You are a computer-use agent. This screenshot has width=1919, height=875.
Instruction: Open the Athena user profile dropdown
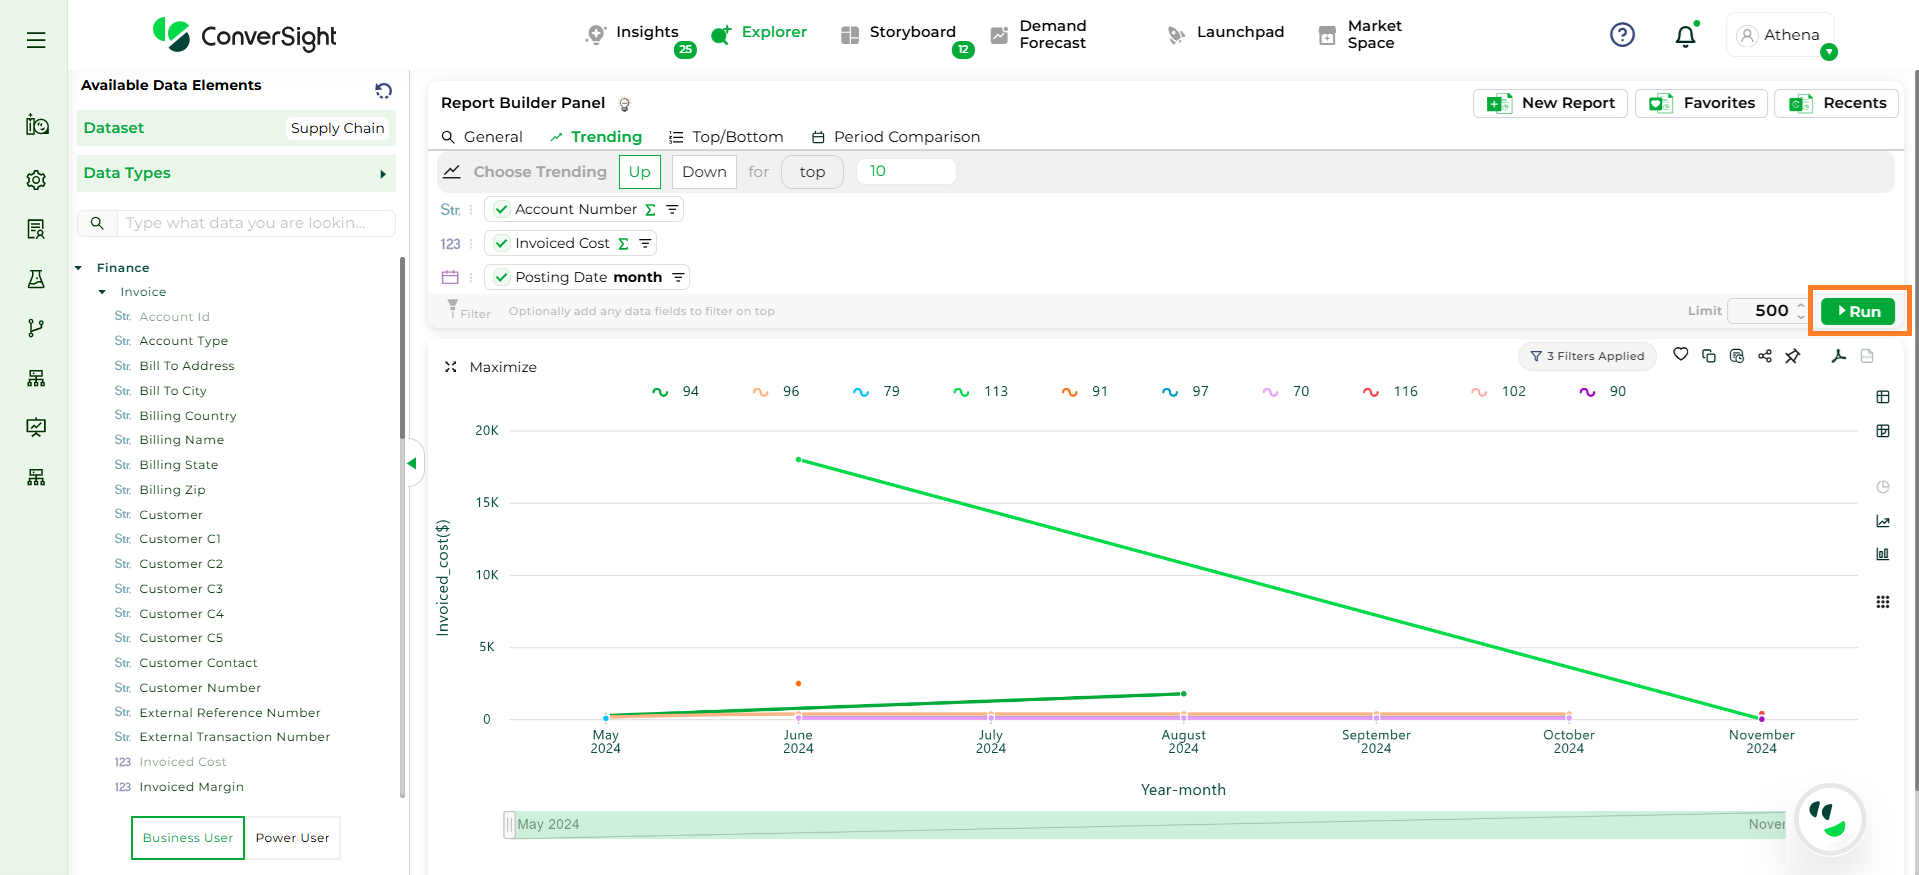(x=1780, y=35)
